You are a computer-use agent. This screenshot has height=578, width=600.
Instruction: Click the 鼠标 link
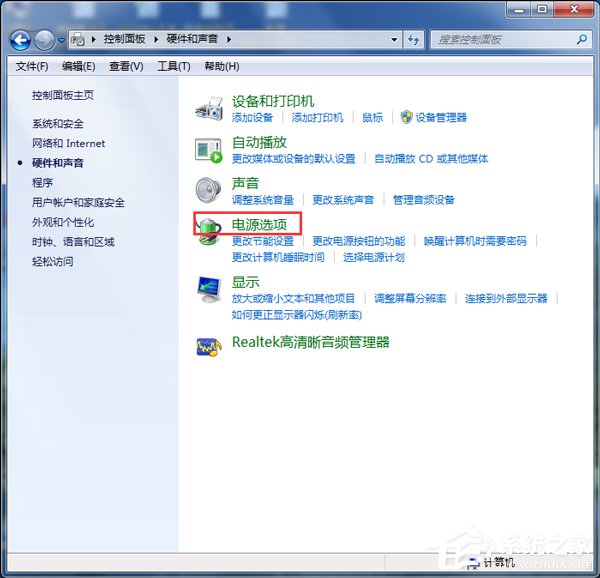click(372, 117)
